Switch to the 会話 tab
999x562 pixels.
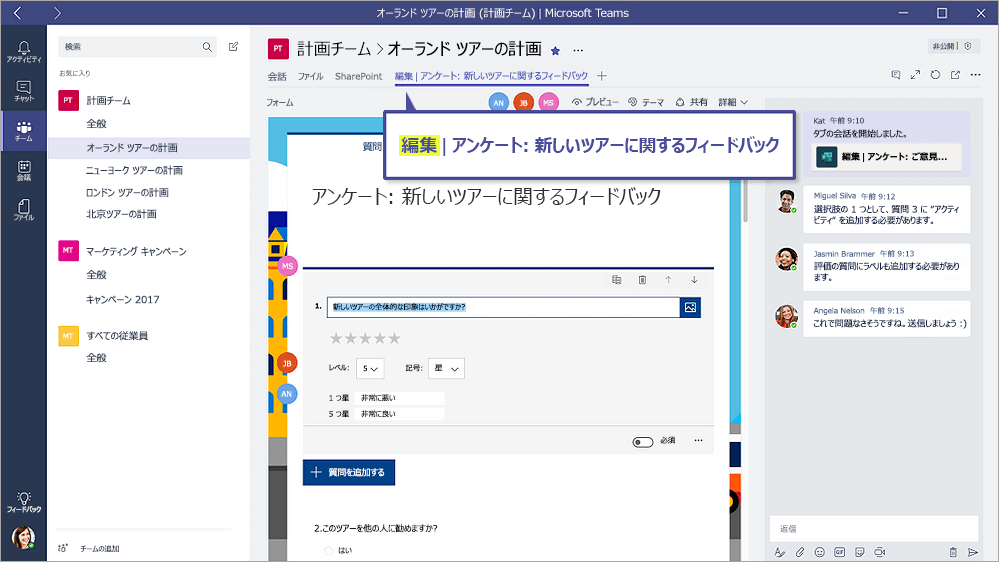pos(277,76)
